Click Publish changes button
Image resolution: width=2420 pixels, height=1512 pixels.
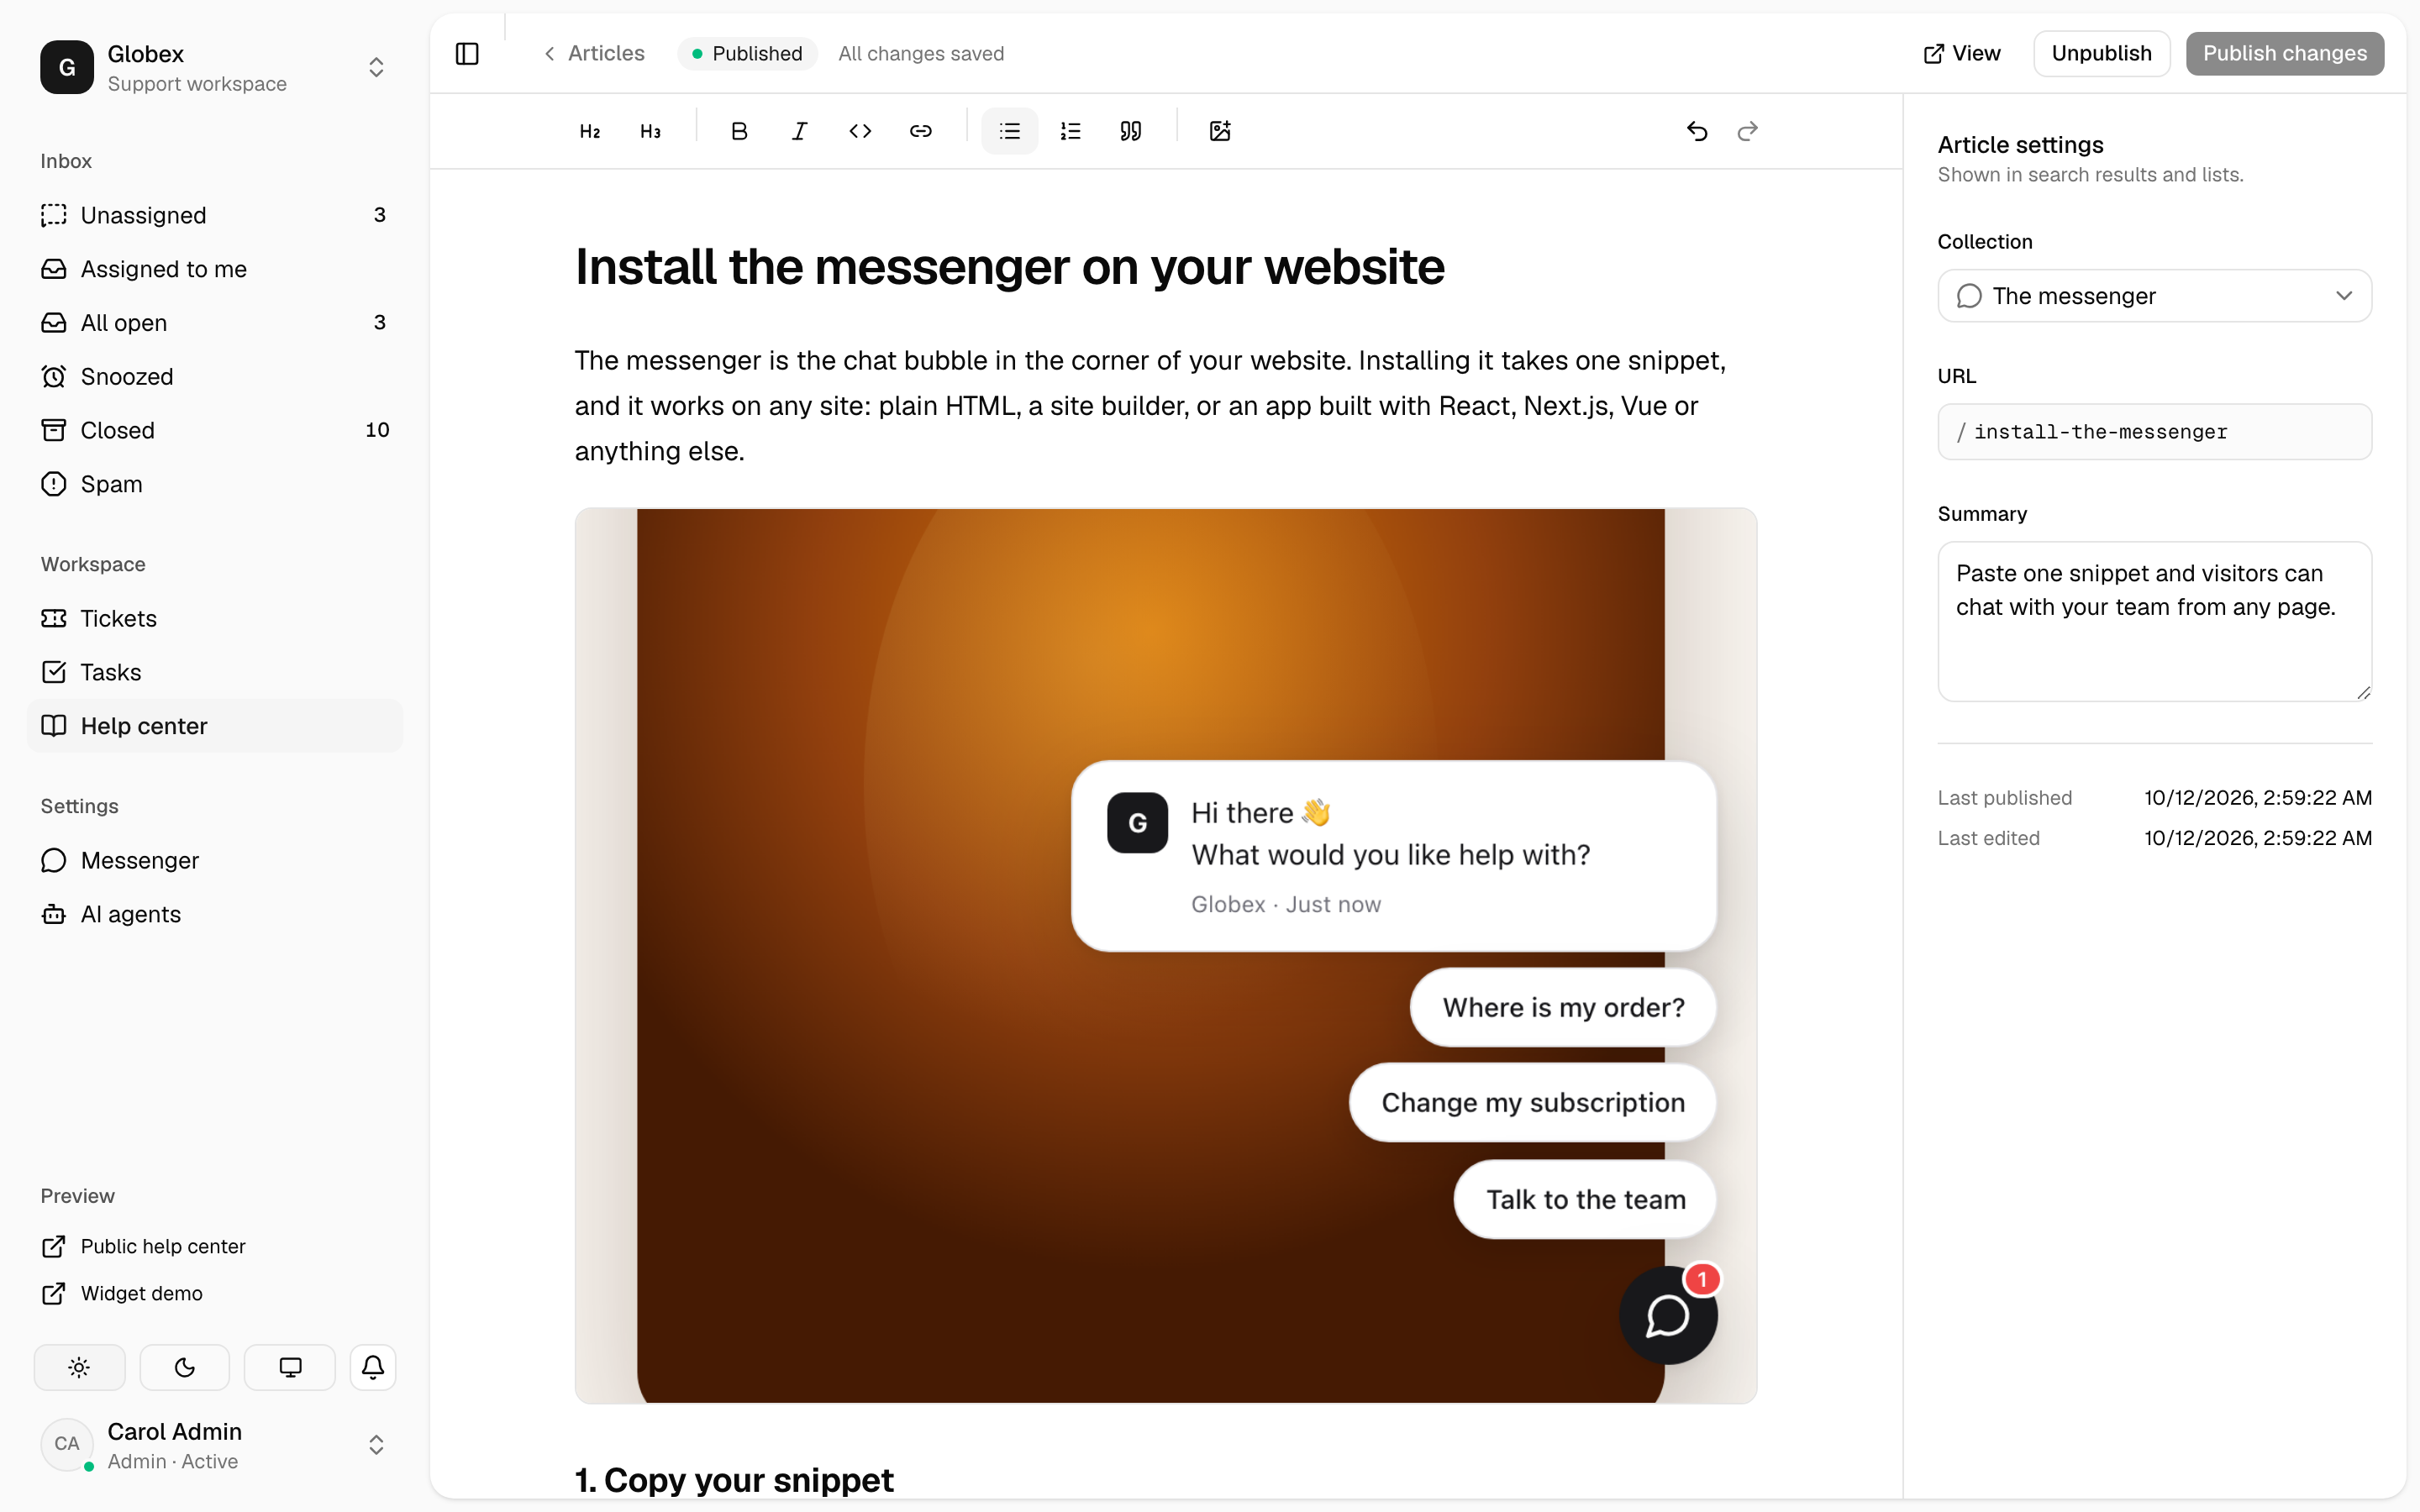tap(2284, 53)
